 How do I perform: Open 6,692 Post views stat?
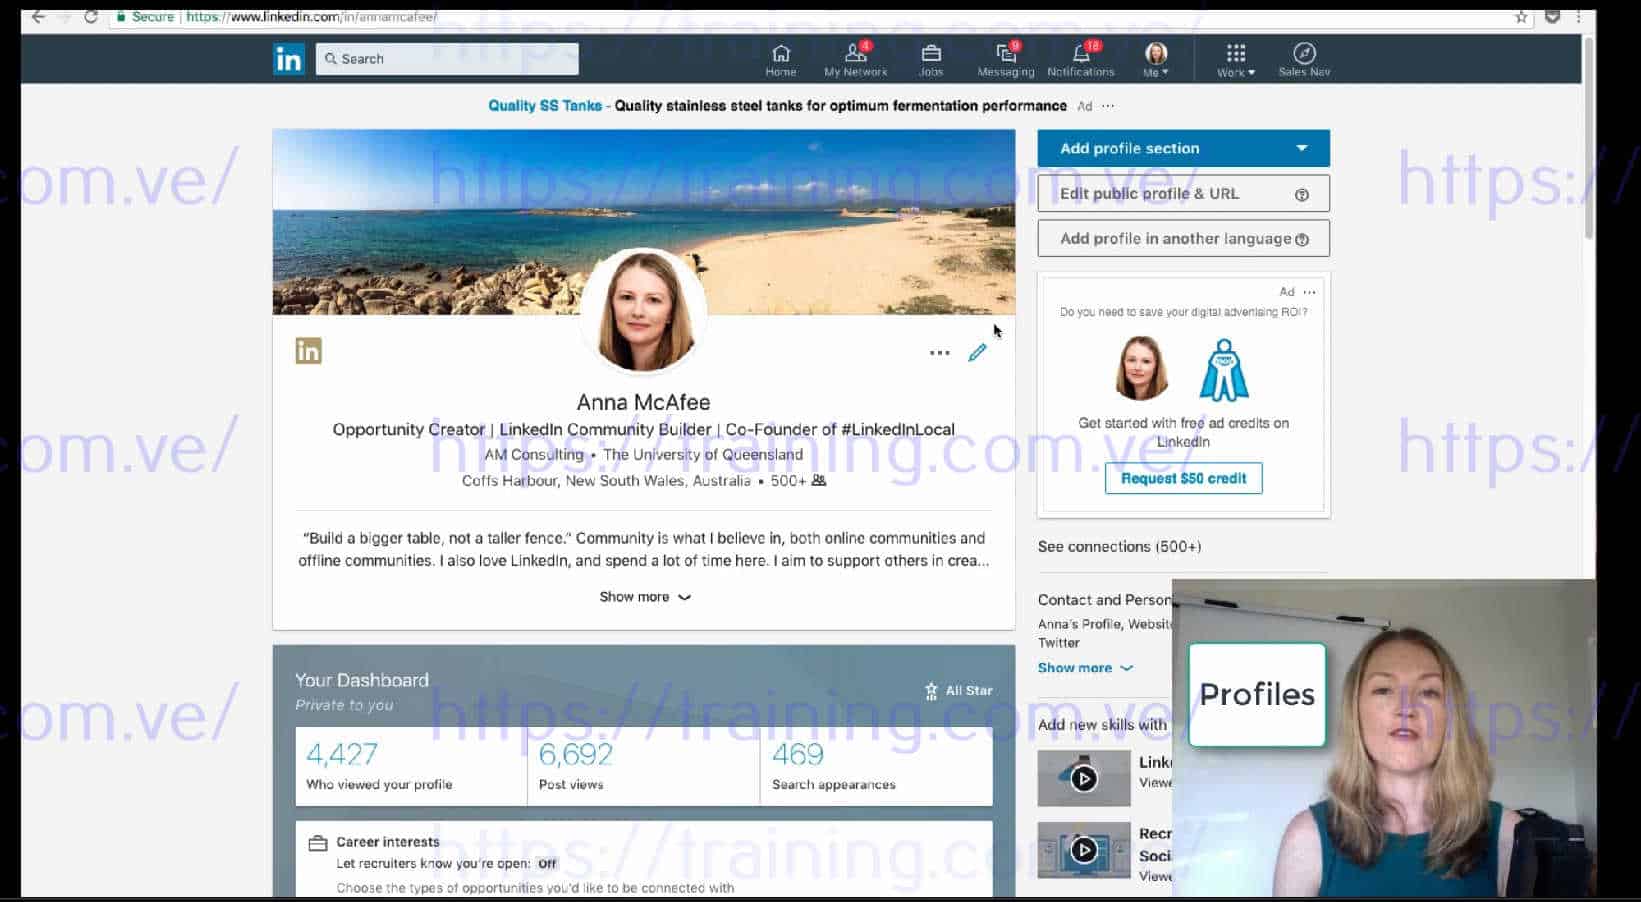(x=643, y=766)
